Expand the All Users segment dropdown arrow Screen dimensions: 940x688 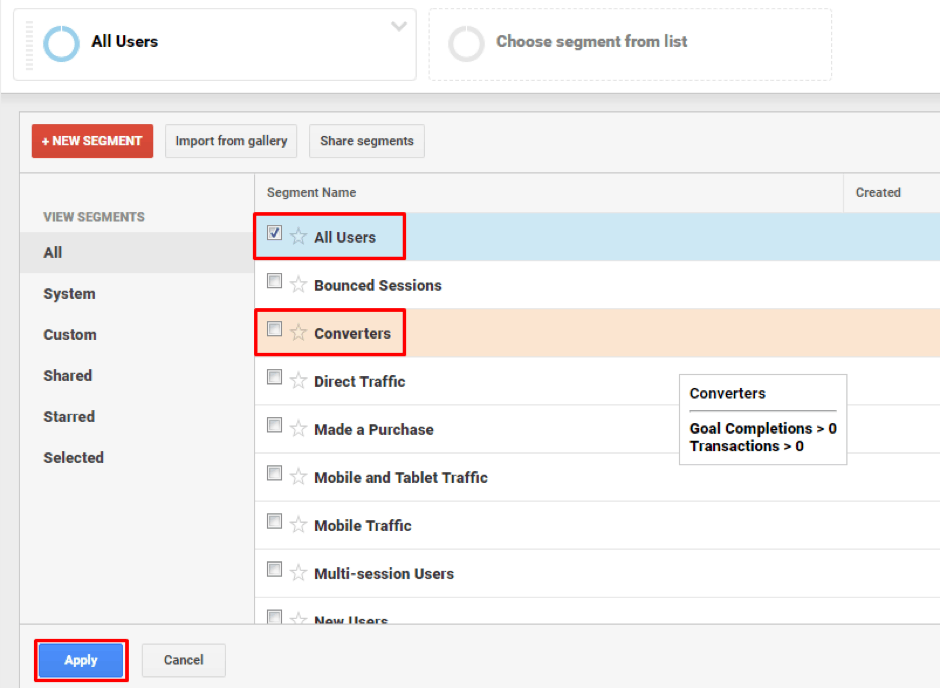pos(398,27)
